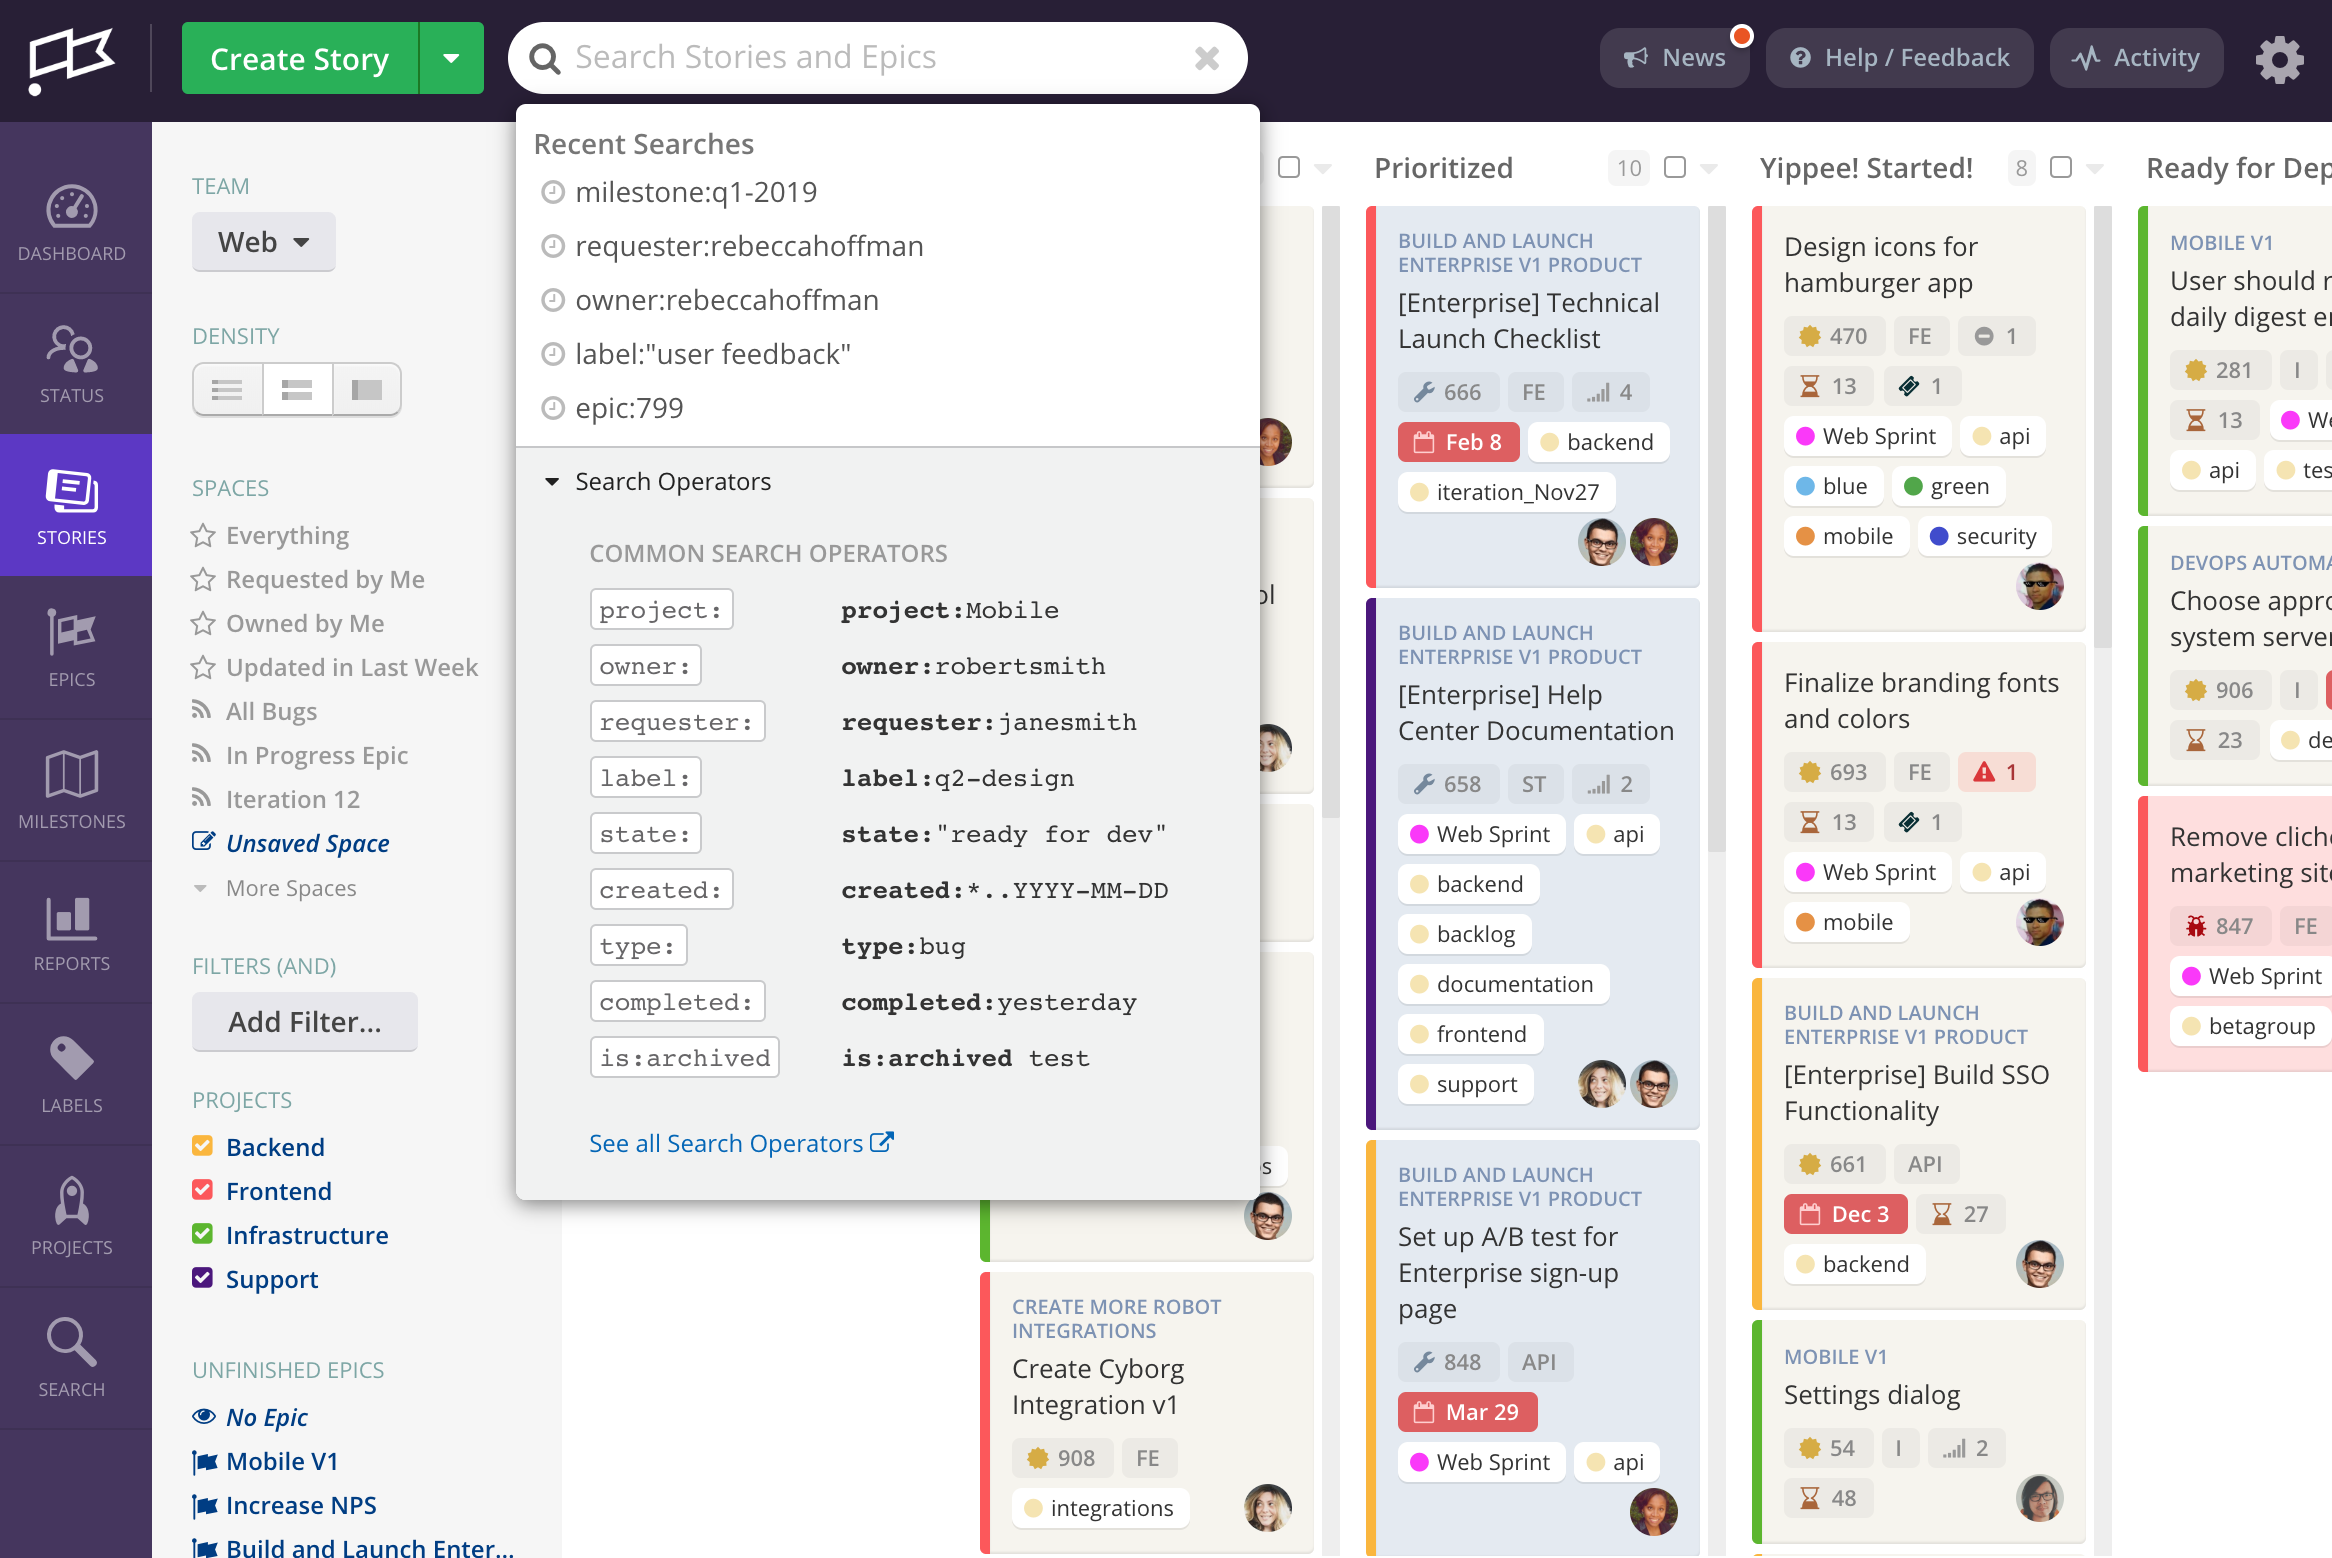Click flag icon beside Mobile V1 epic

tap(205, 1462)
